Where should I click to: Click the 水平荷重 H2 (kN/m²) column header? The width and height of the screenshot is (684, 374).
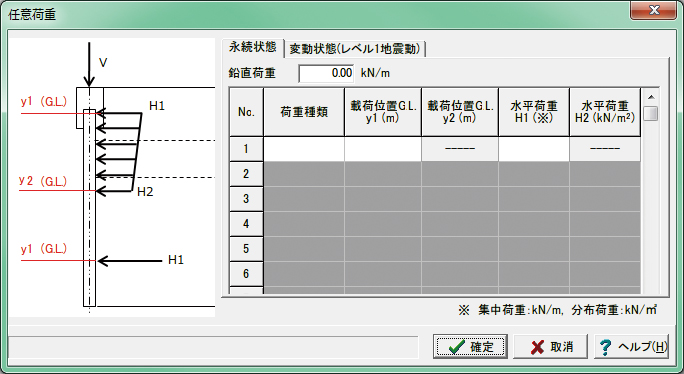point(605,112)
